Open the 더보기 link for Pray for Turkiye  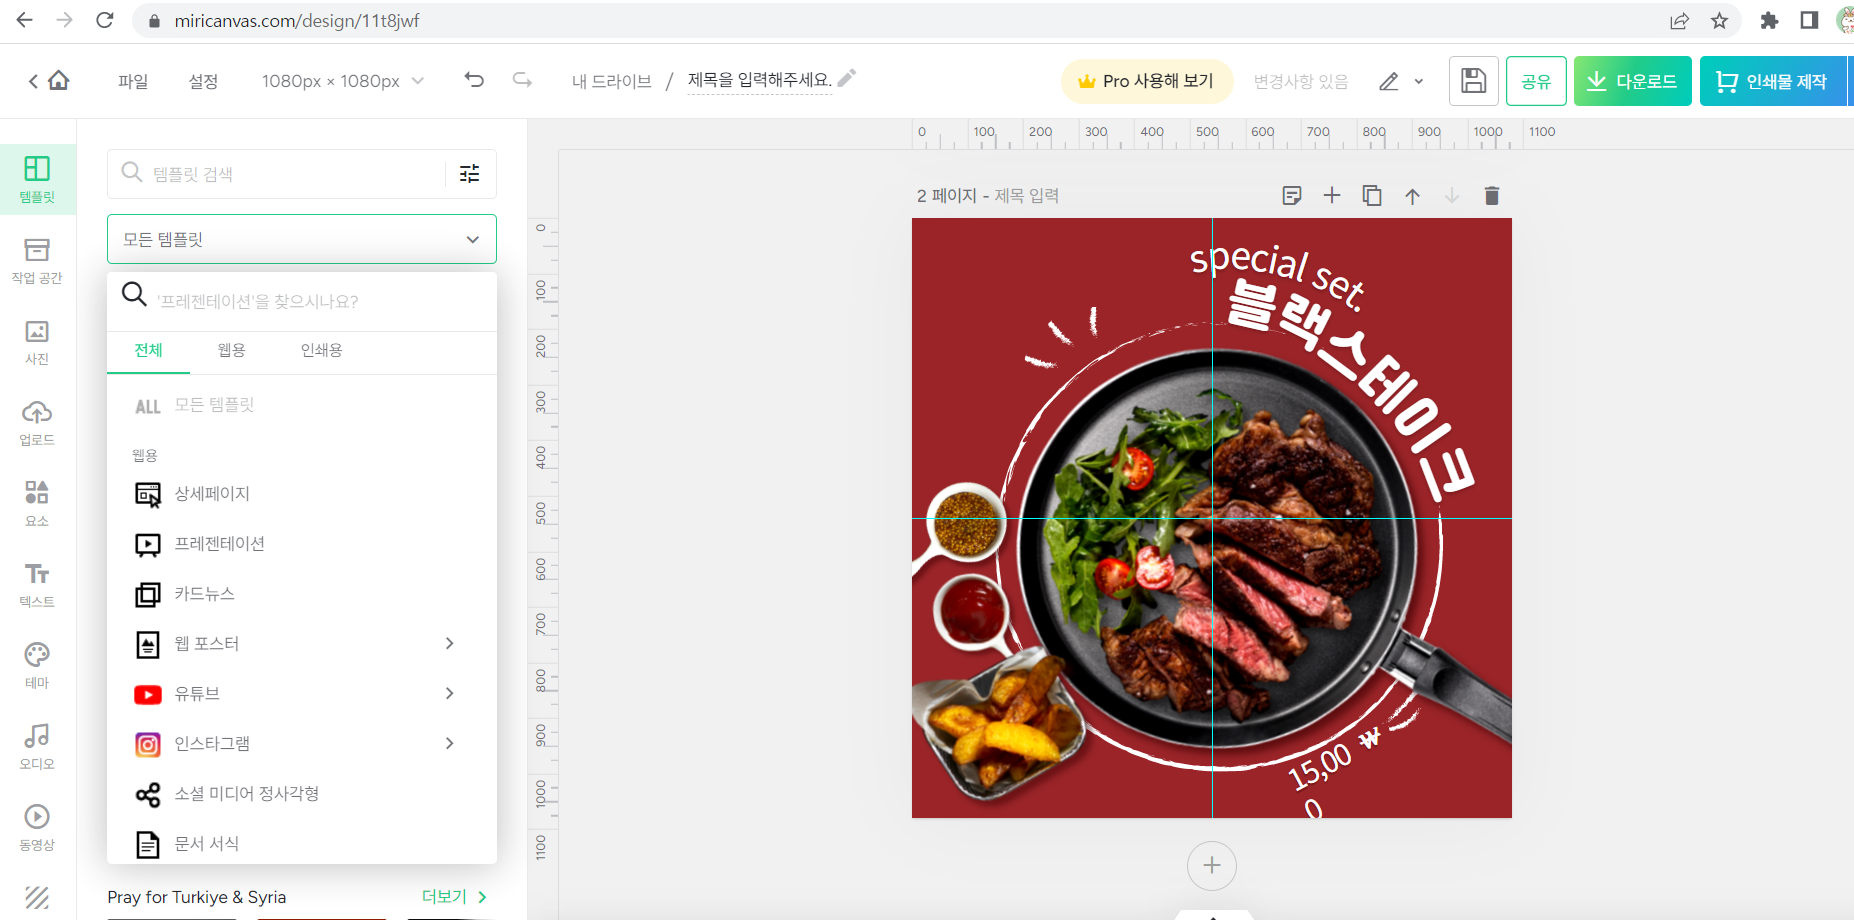[x=454, y=897]
